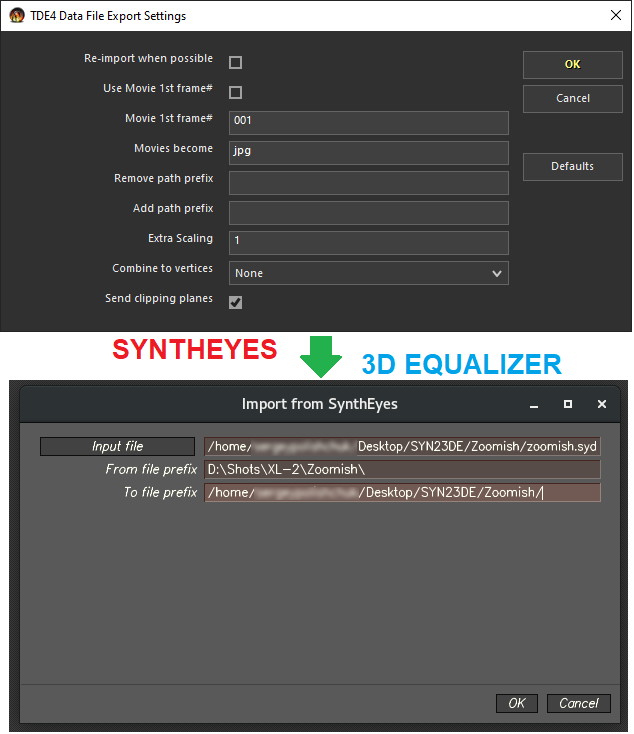Click the From file prefix label
The width and height of the screenshot is (634, 734).
(x=151, y=469)
